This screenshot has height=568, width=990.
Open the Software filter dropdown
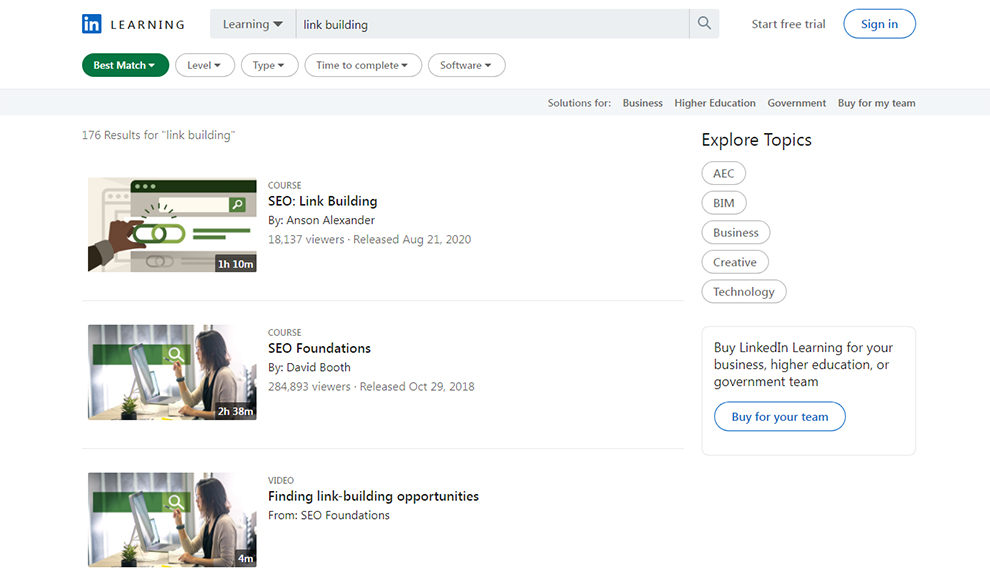tap(466, 65)
